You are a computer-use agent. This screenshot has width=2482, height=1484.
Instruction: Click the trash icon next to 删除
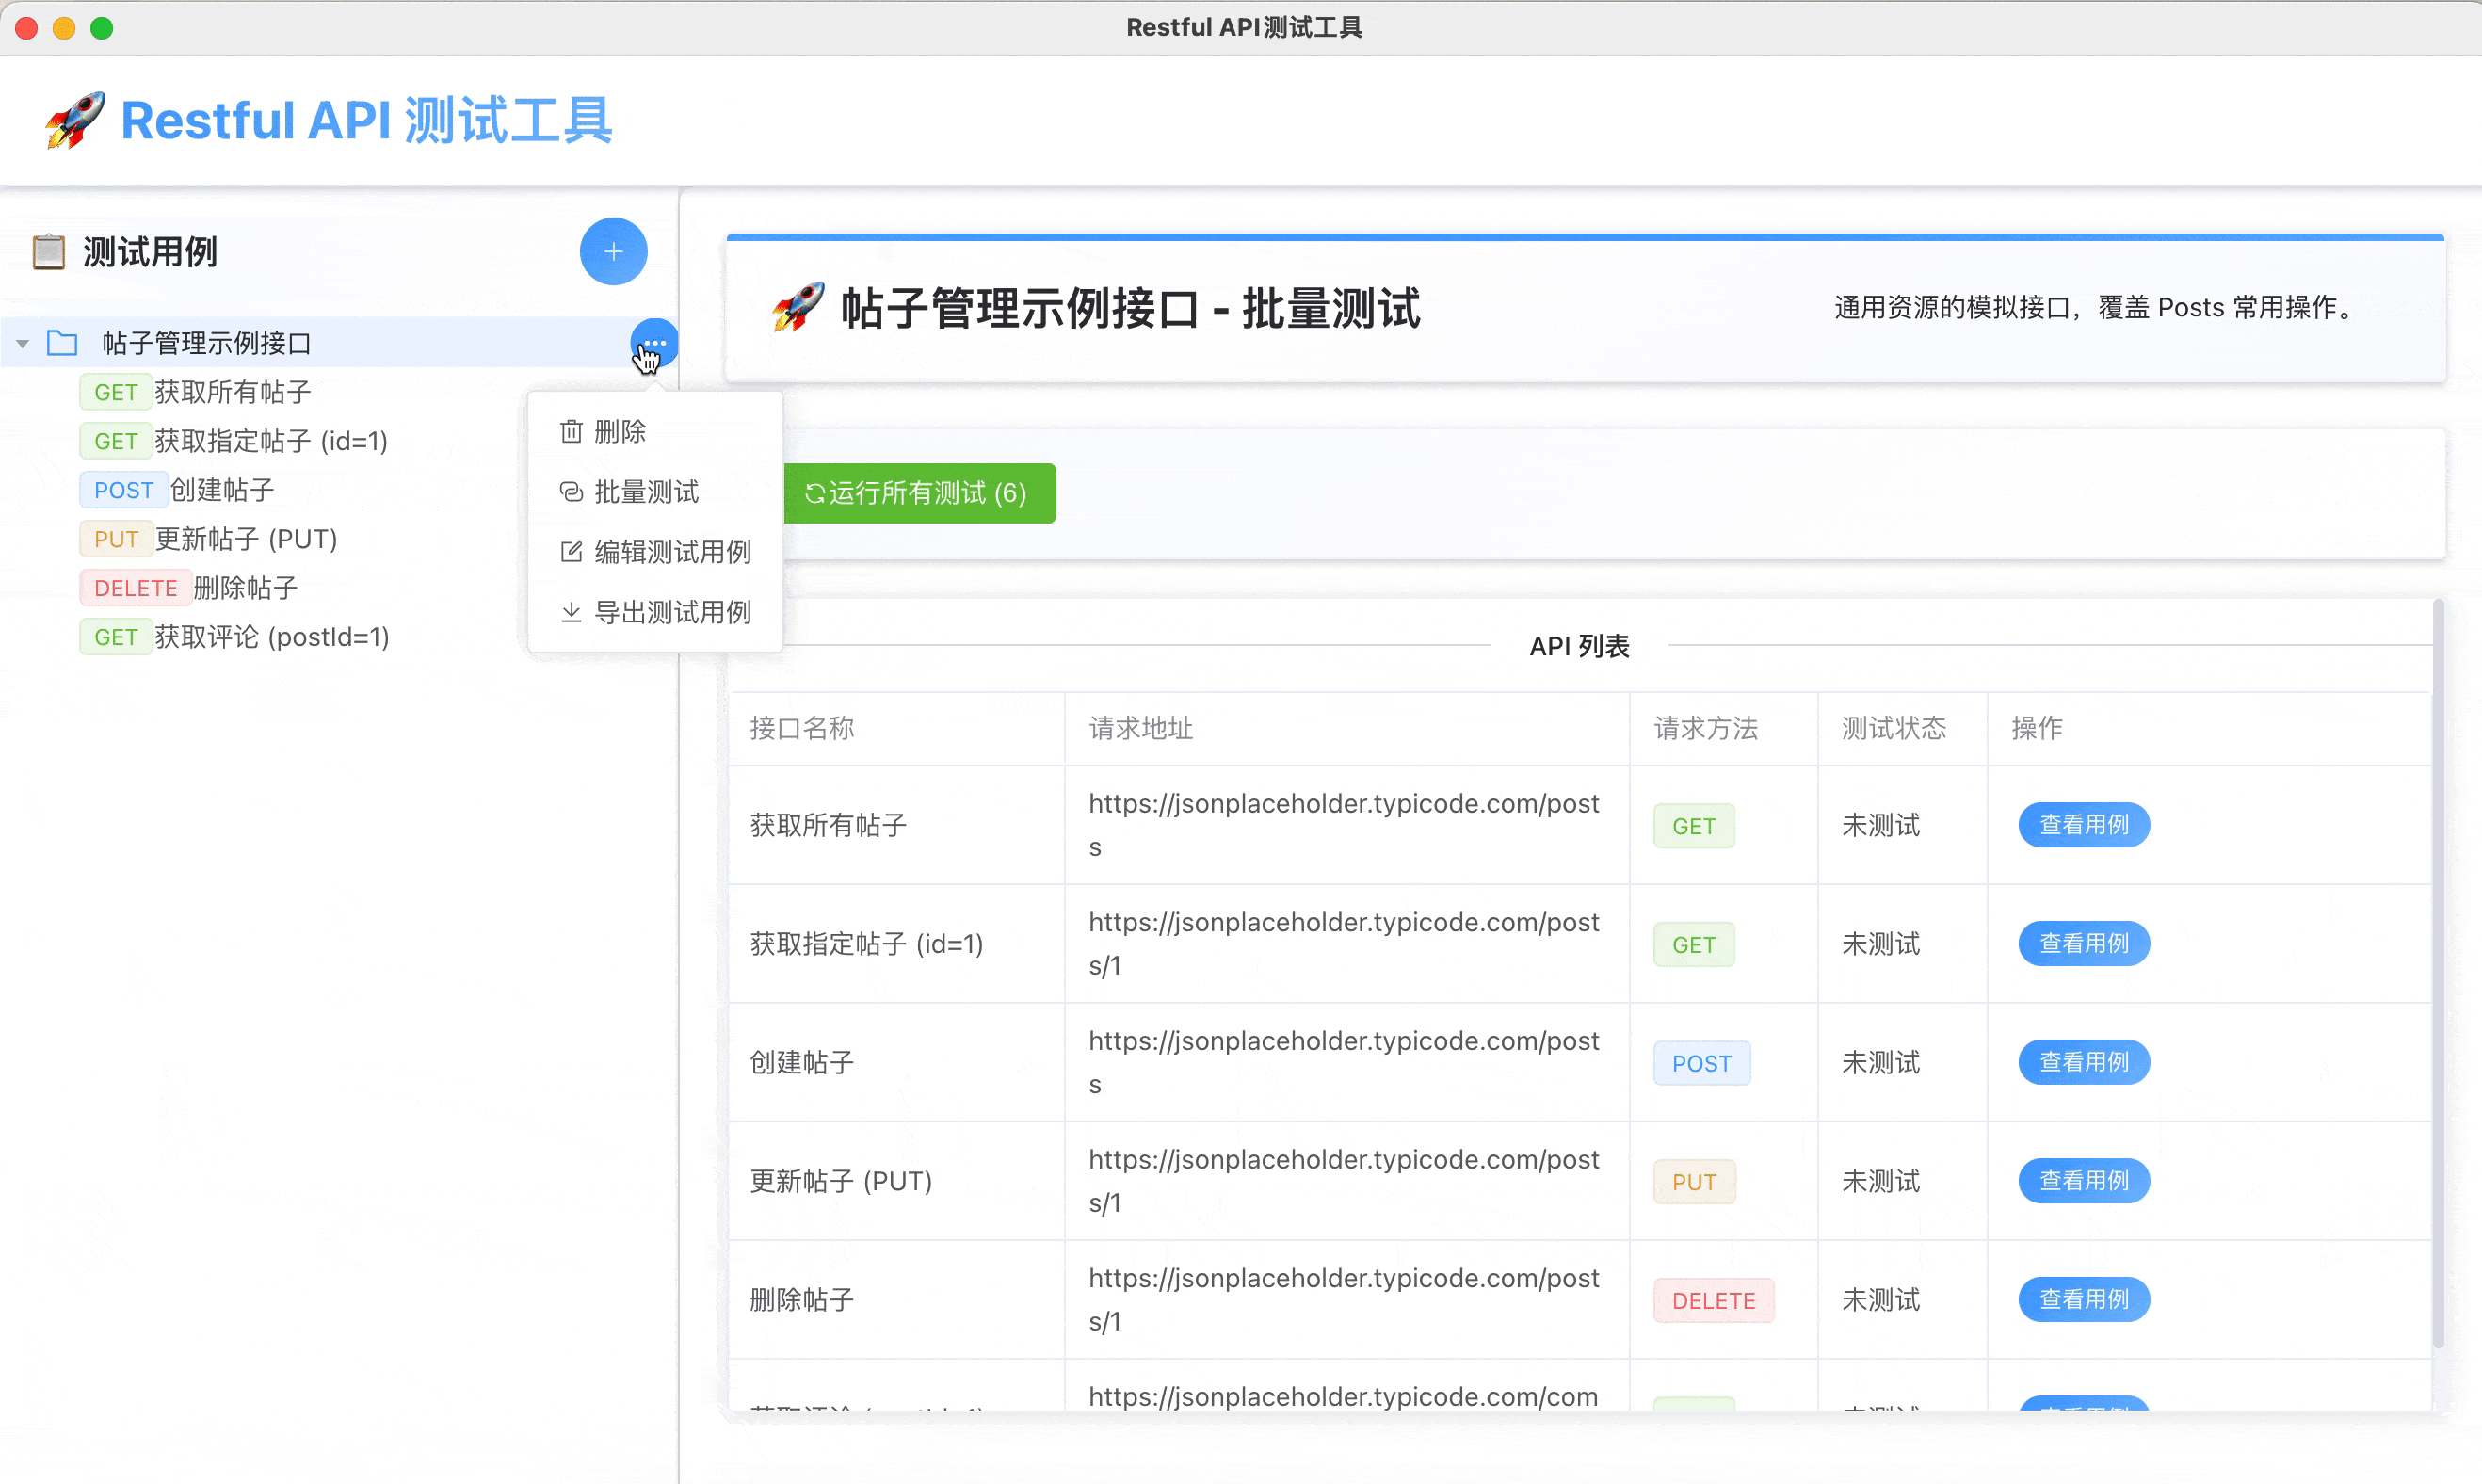click(570, 431)
